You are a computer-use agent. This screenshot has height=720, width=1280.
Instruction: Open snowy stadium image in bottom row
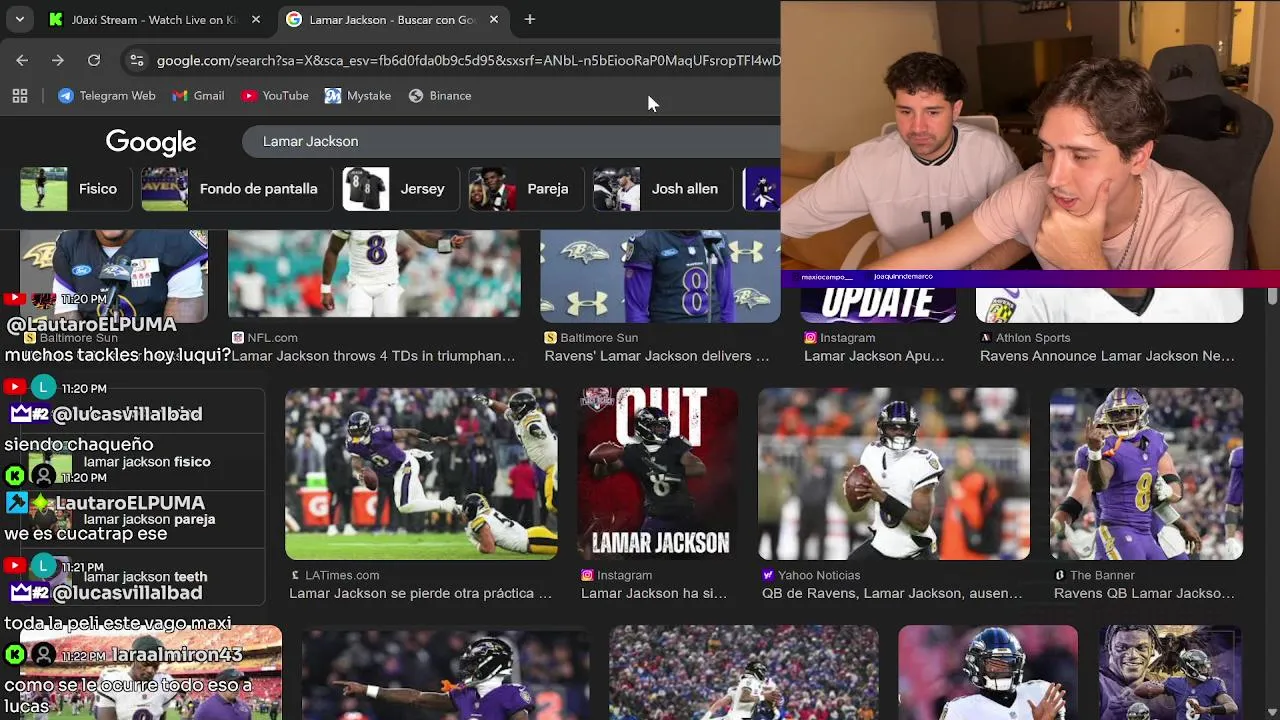pos(744,673)
